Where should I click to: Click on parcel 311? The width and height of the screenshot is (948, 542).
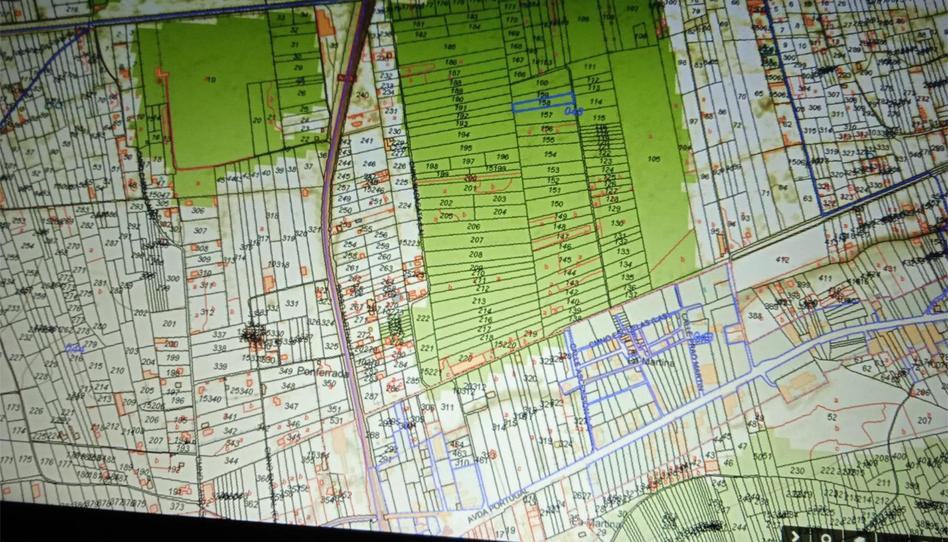point(446,408)
